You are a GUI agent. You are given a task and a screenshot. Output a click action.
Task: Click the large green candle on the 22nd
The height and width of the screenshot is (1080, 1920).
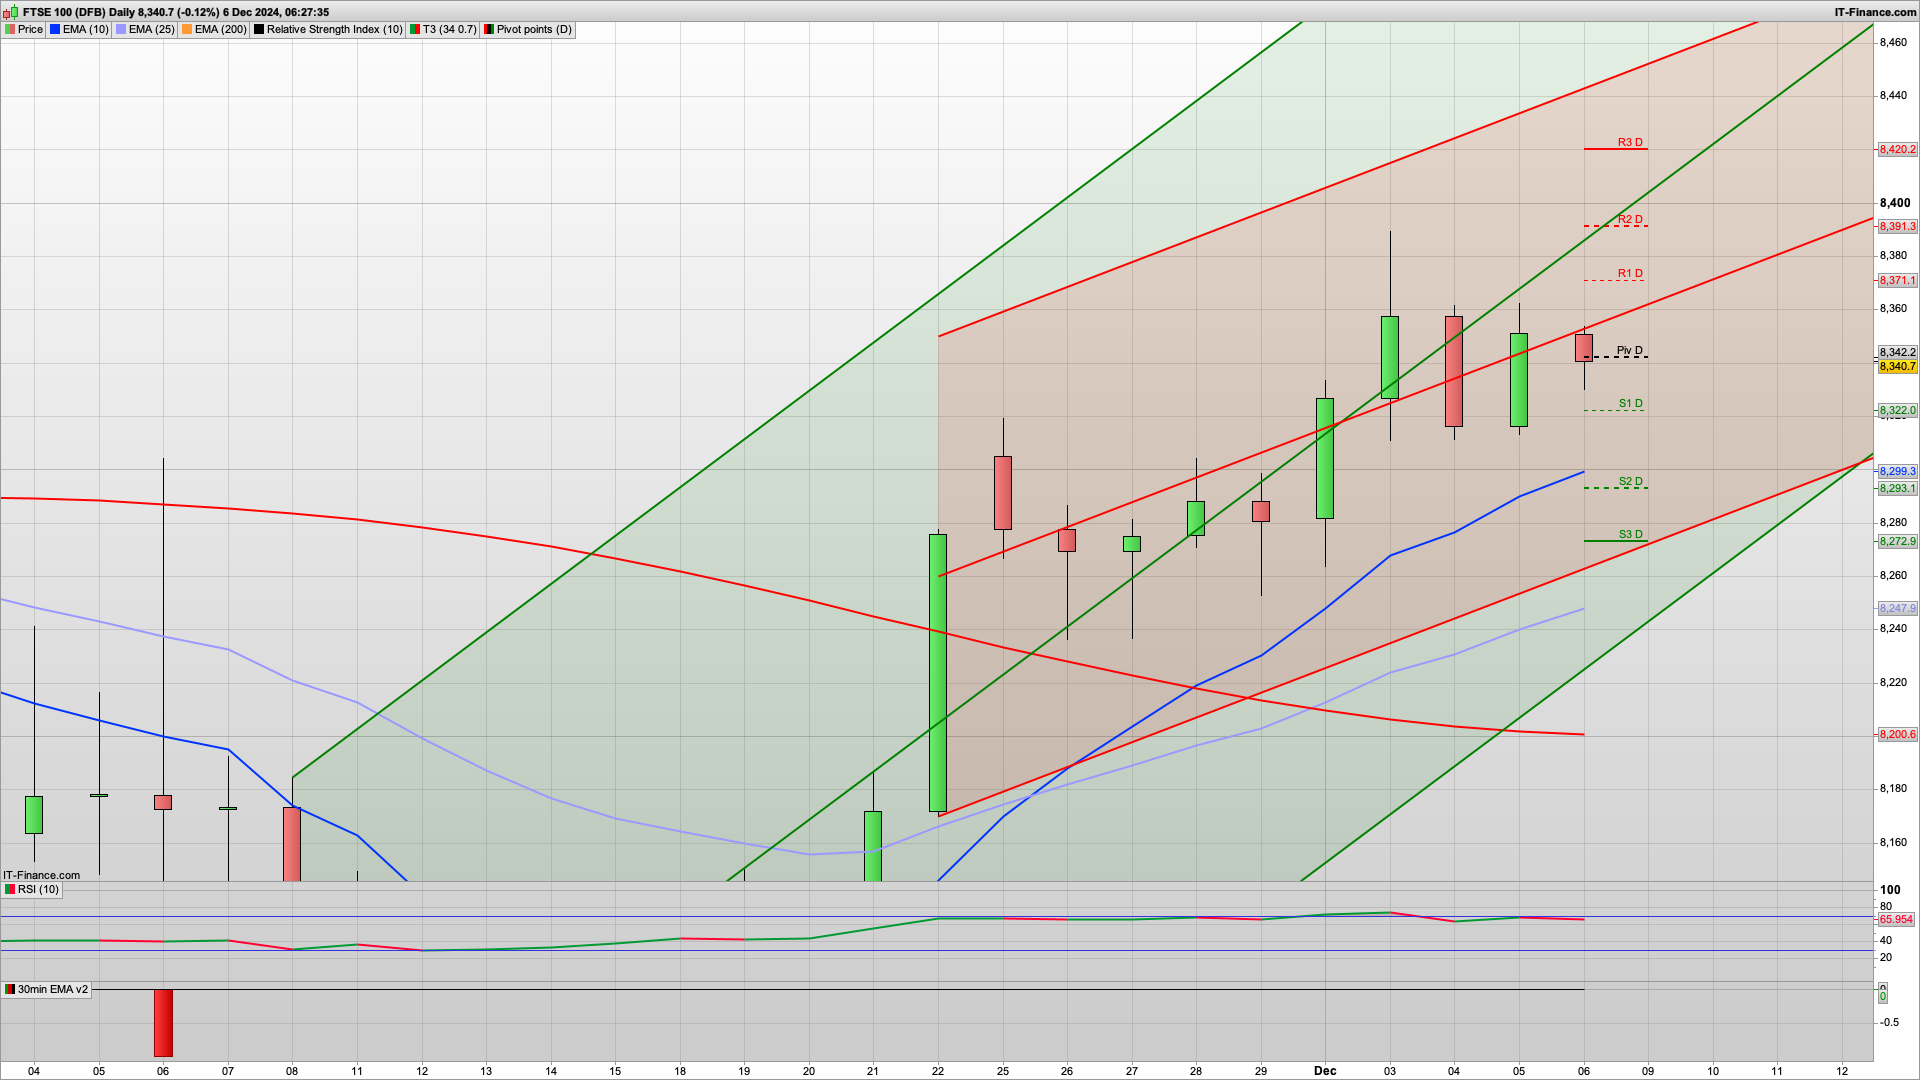[938, 673]
